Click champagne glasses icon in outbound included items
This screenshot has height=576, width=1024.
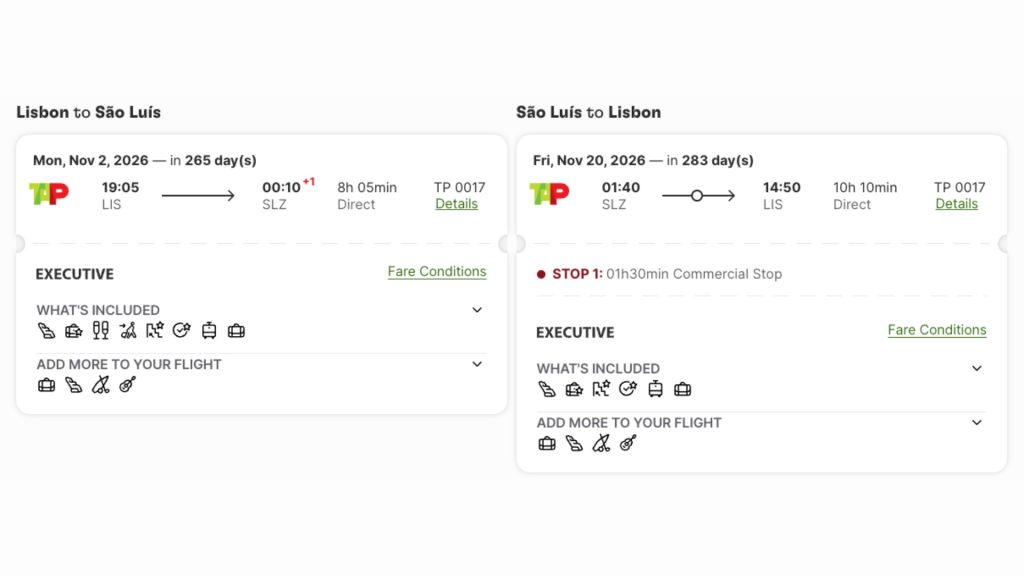click(x=100, y=330)
